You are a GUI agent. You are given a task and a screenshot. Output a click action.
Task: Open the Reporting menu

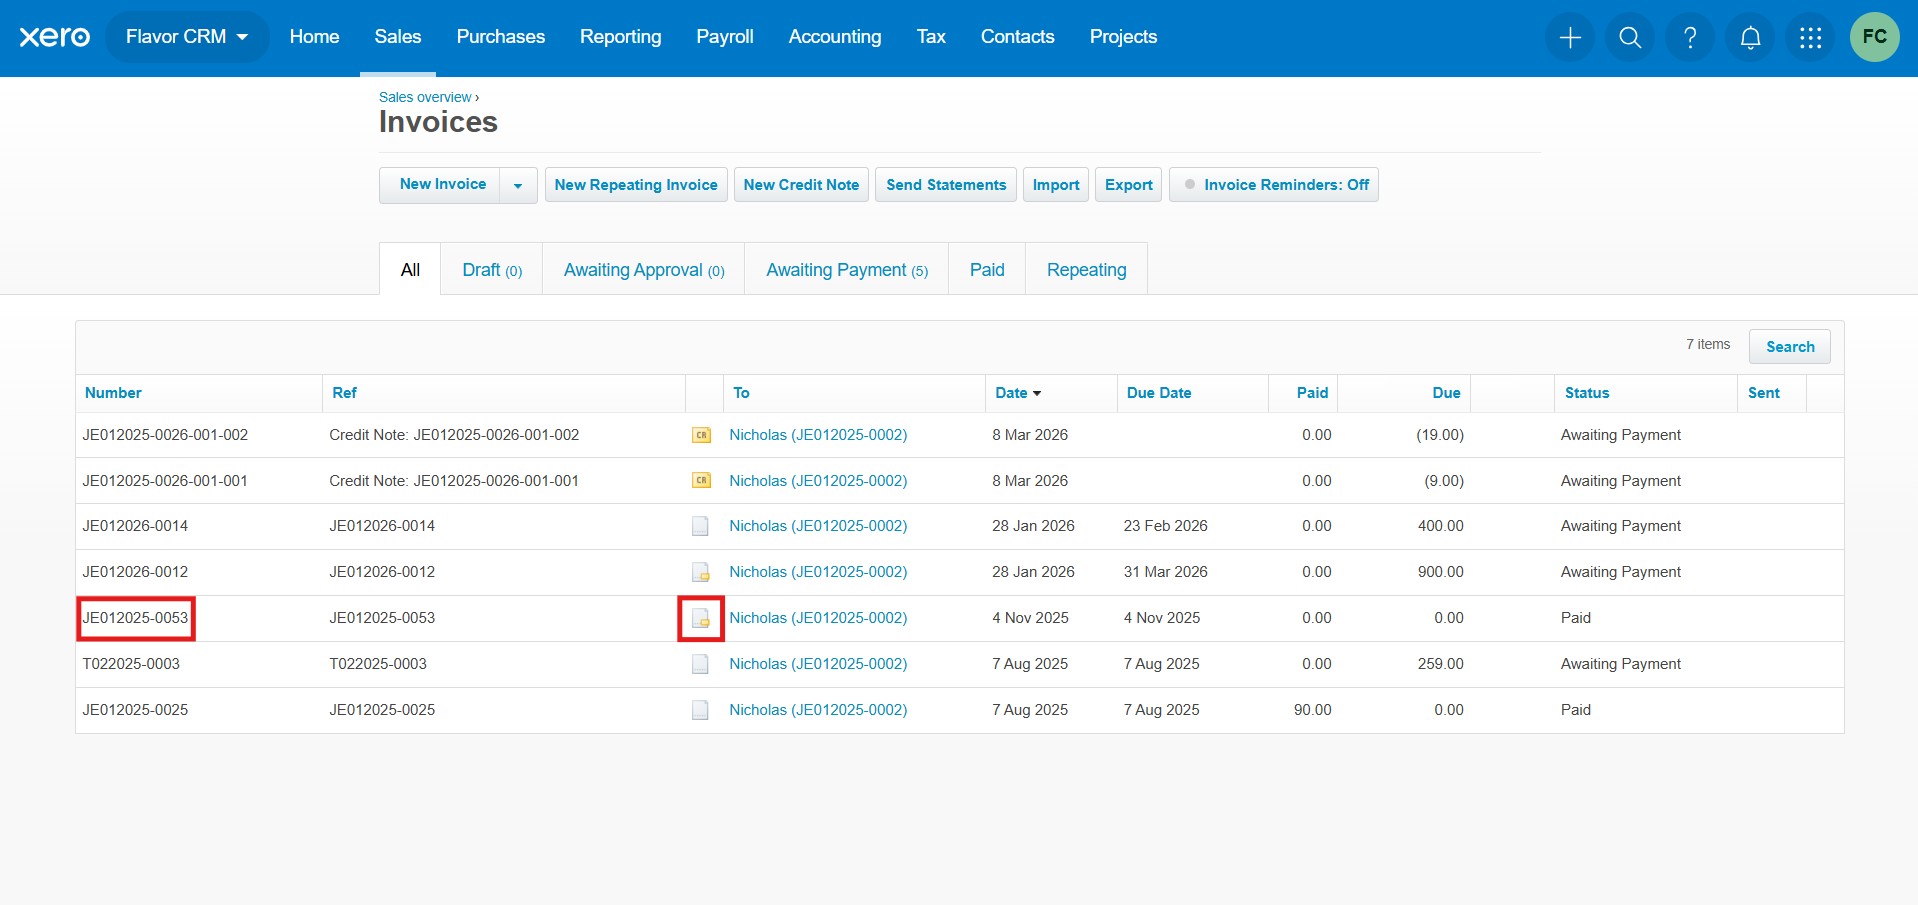620,37
